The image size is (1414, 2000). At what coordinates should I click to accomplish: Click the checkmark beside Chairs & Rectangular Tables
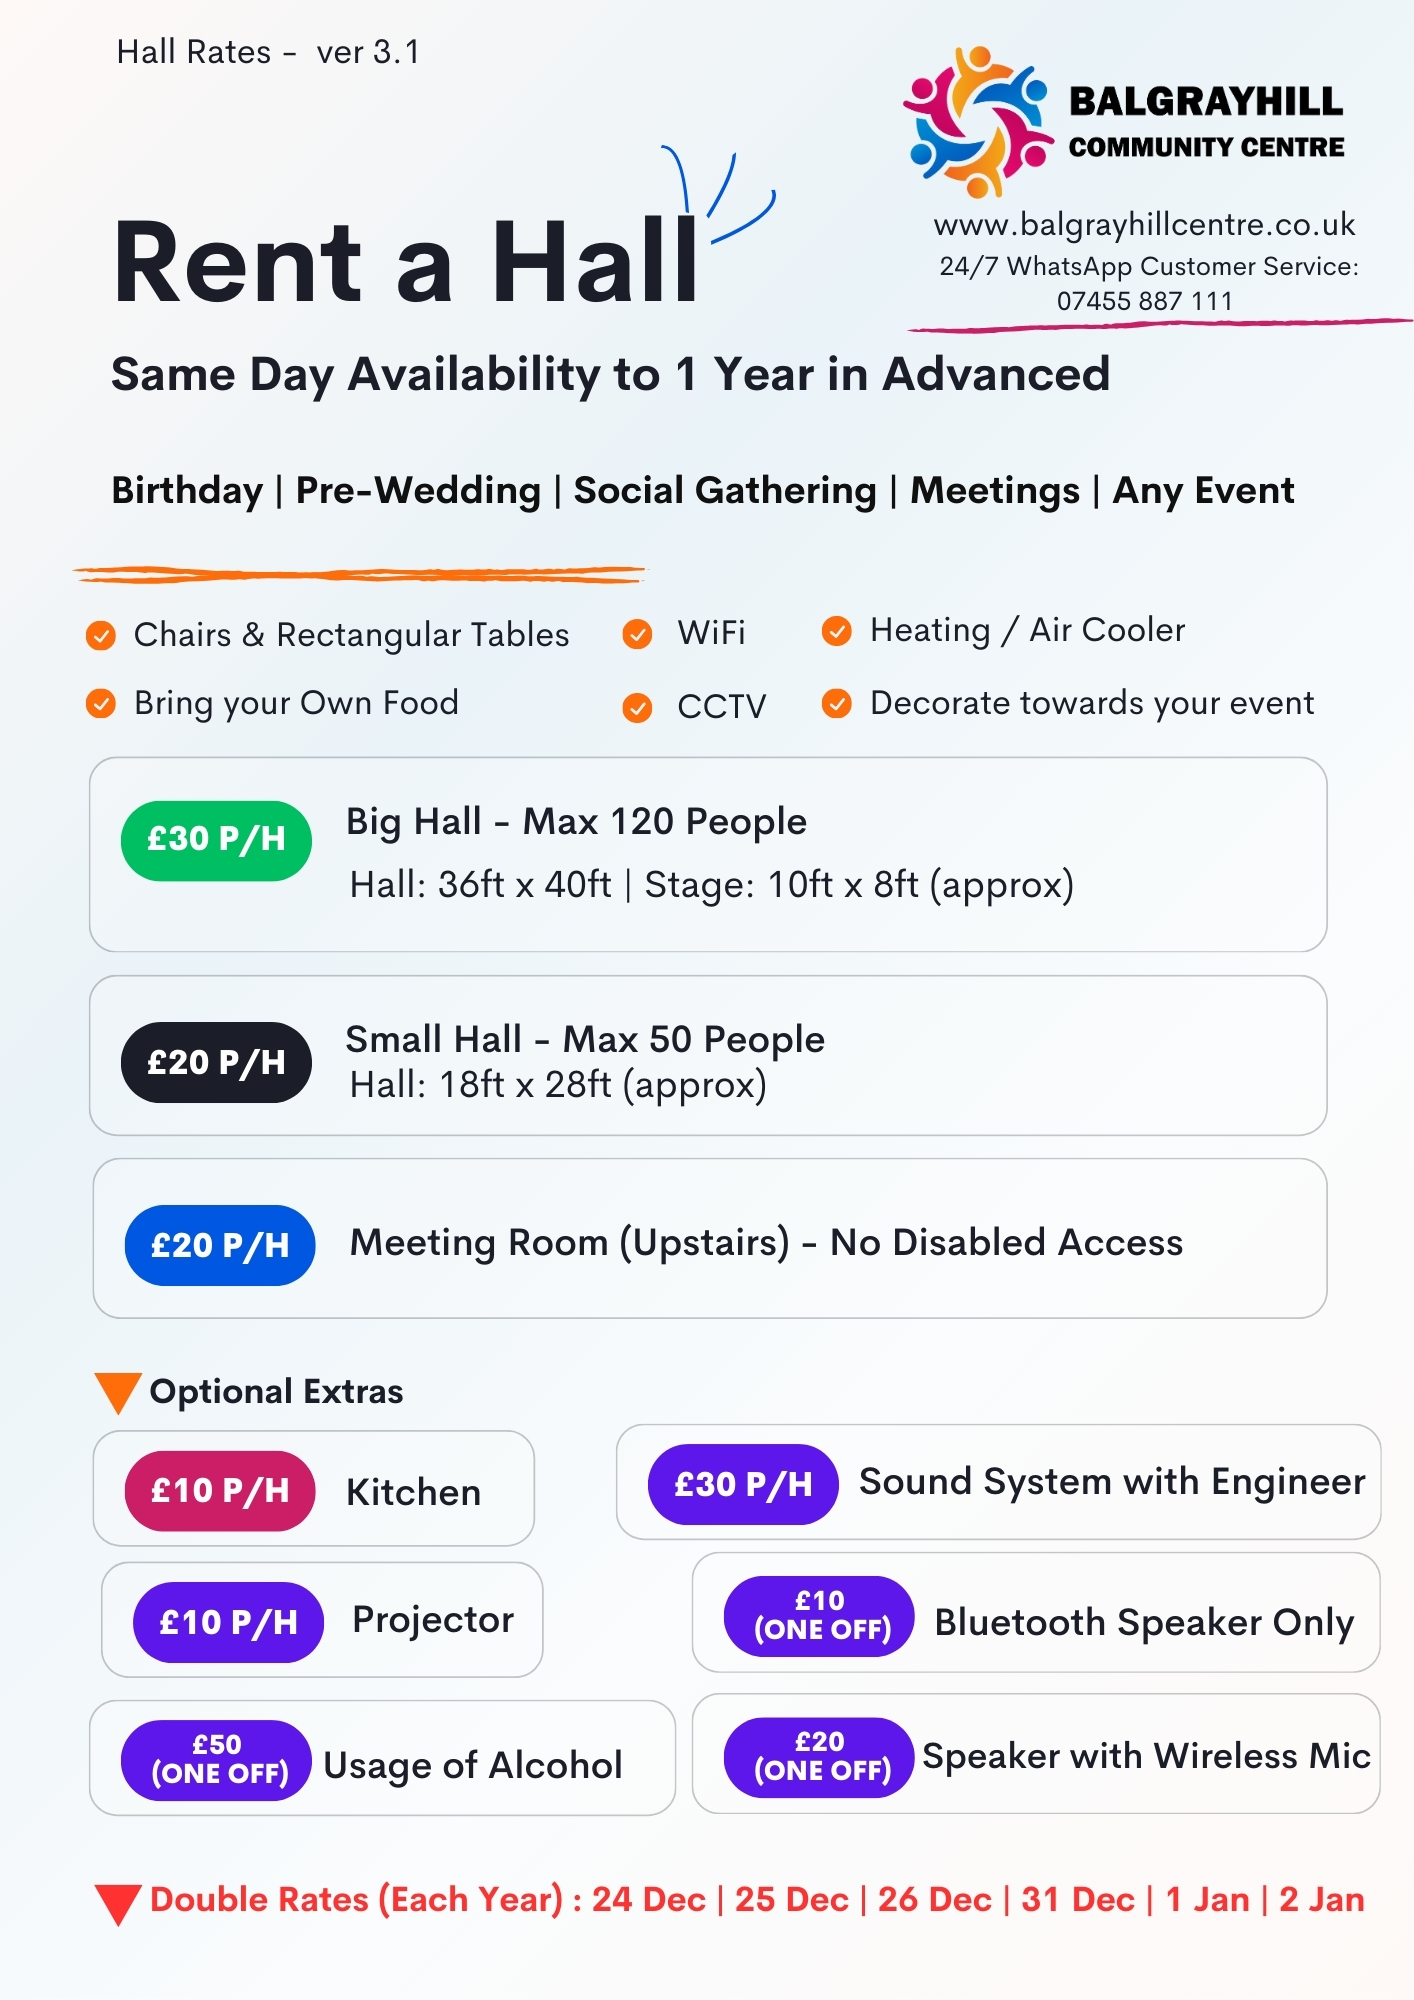click(x=101, y=635)
